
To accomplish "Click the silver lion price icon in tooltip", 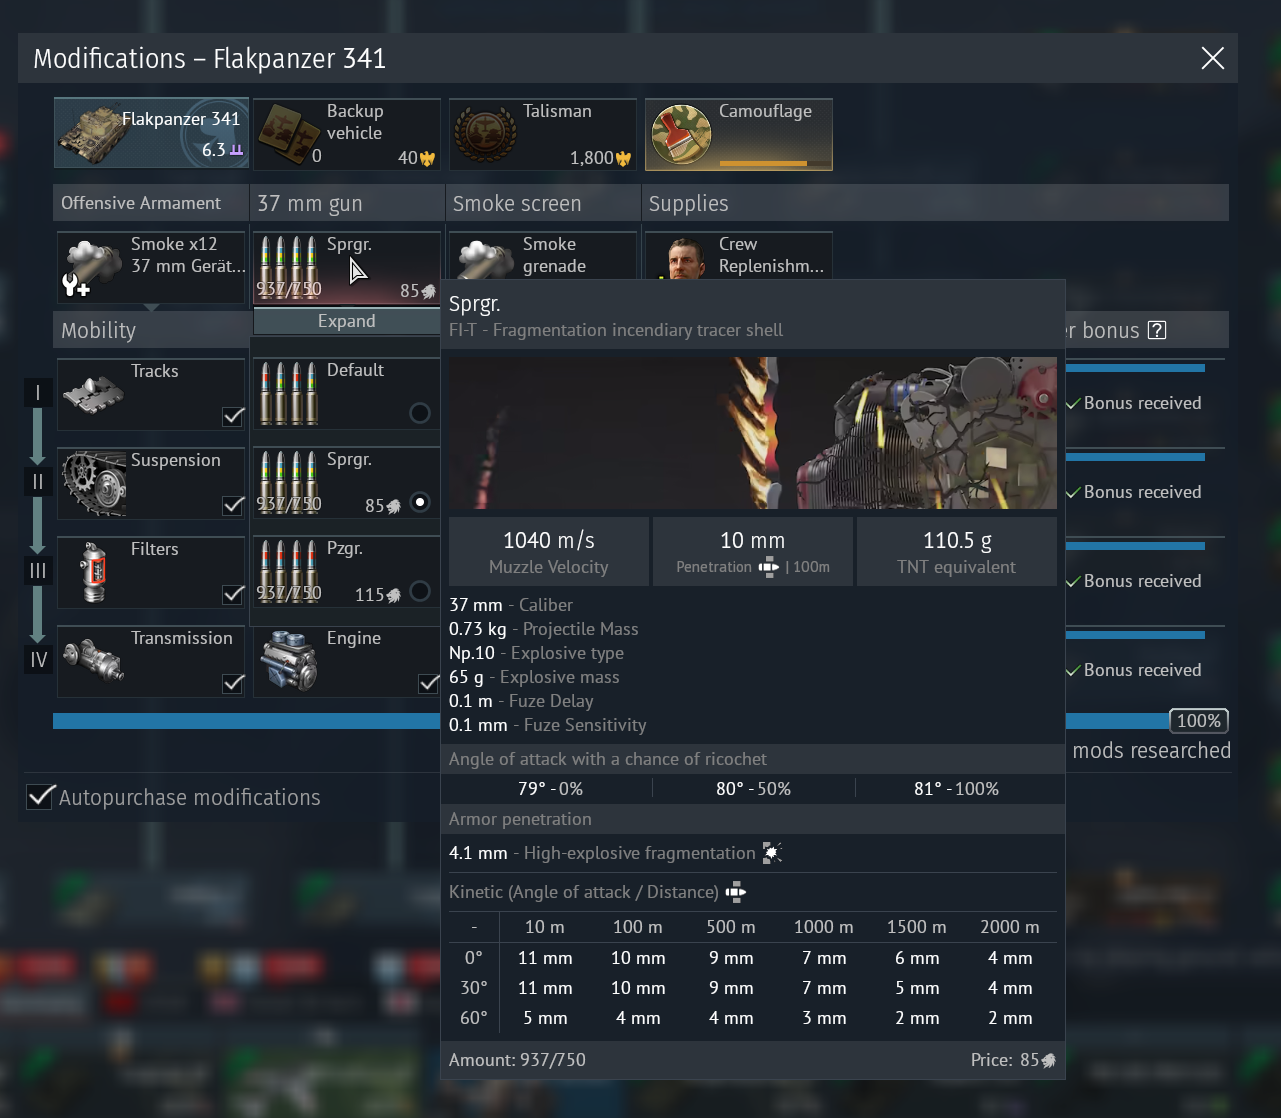I will (1049, 1060).
